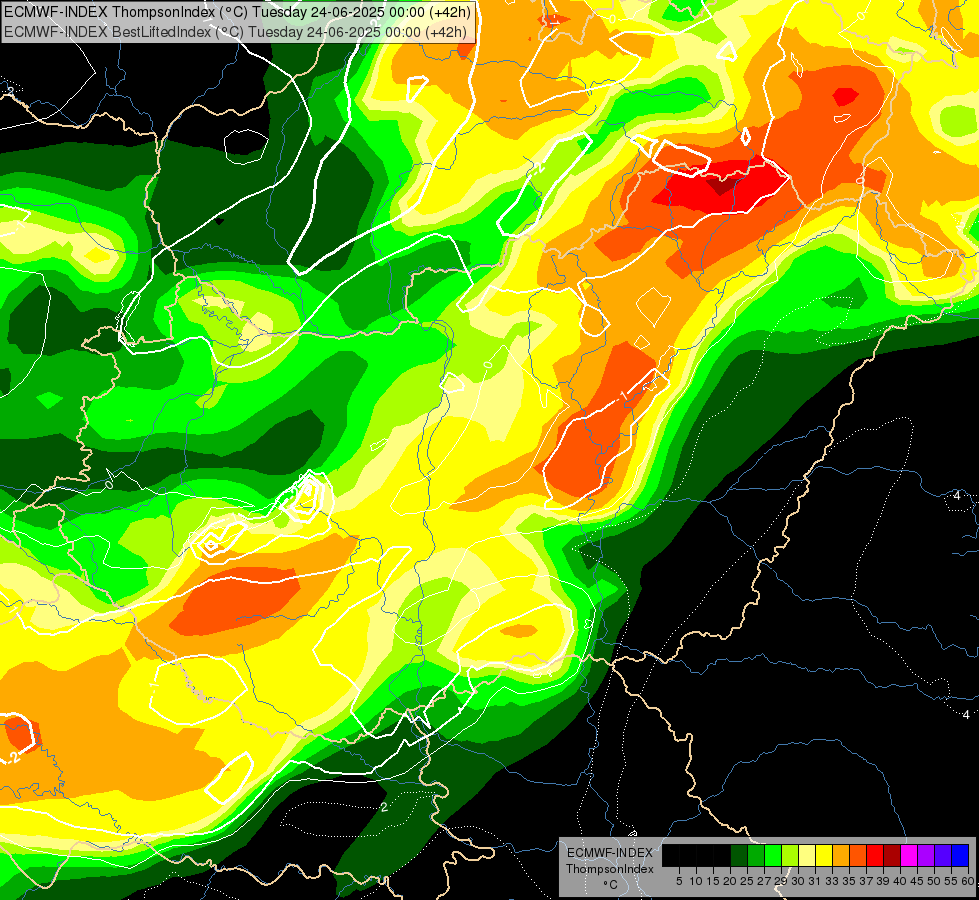Click the magenta 40–45 legend swatch
979x900 pixels.
click(x=909, y=855)
